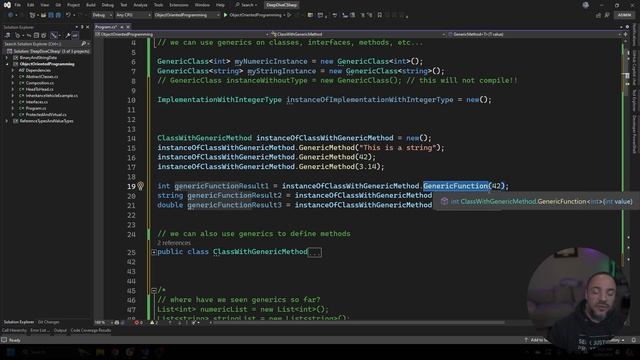Open the Tools menu

158,5
